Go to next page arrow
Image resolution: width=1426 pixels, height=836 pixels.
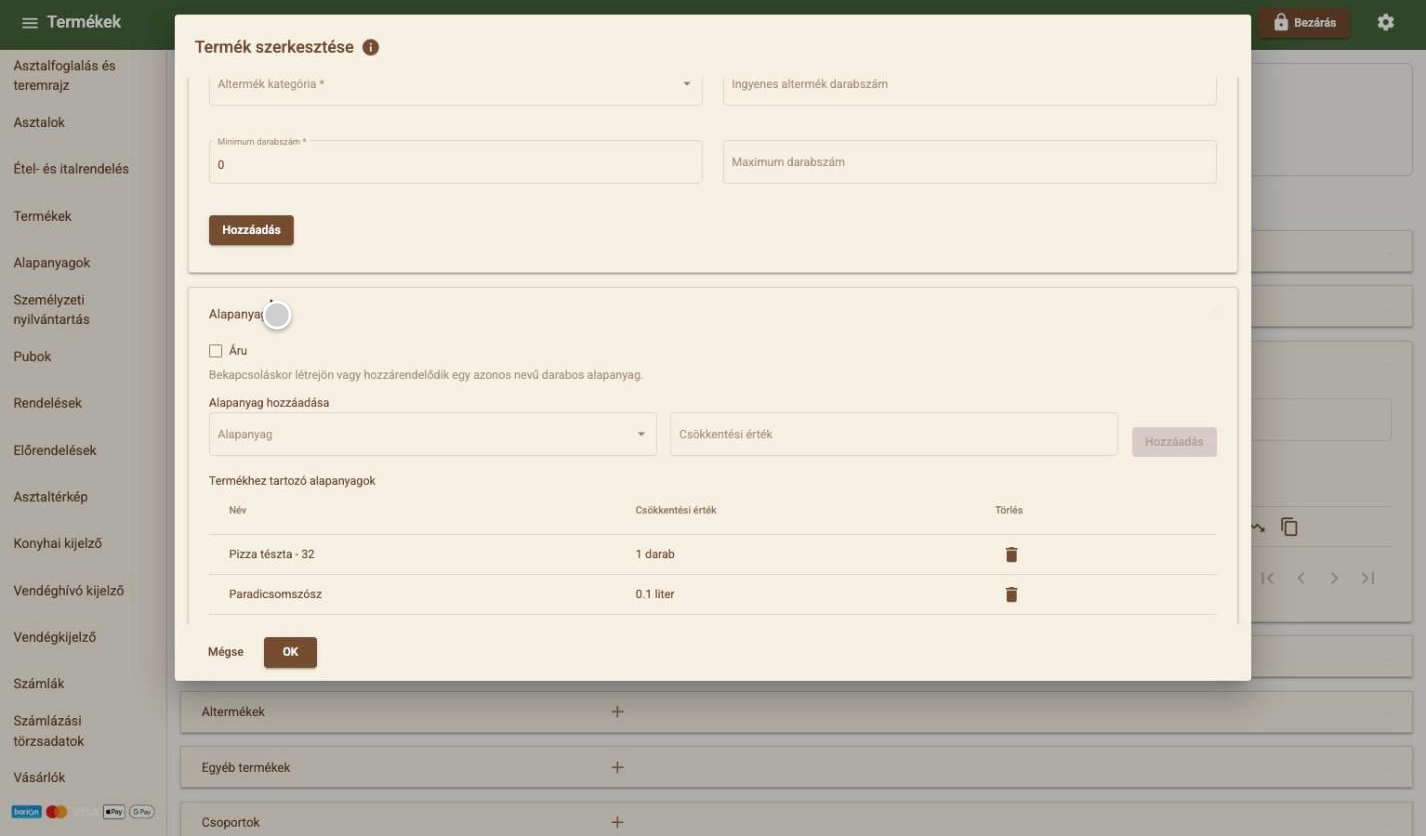click(1334, 578)
